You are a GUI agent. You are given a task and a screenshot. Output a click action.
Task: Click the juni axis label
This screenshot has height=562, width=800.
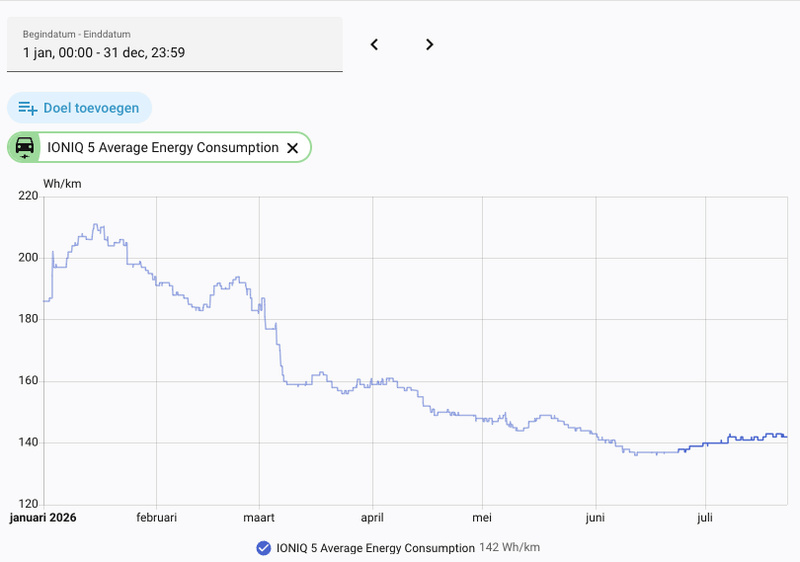[595, 518]
